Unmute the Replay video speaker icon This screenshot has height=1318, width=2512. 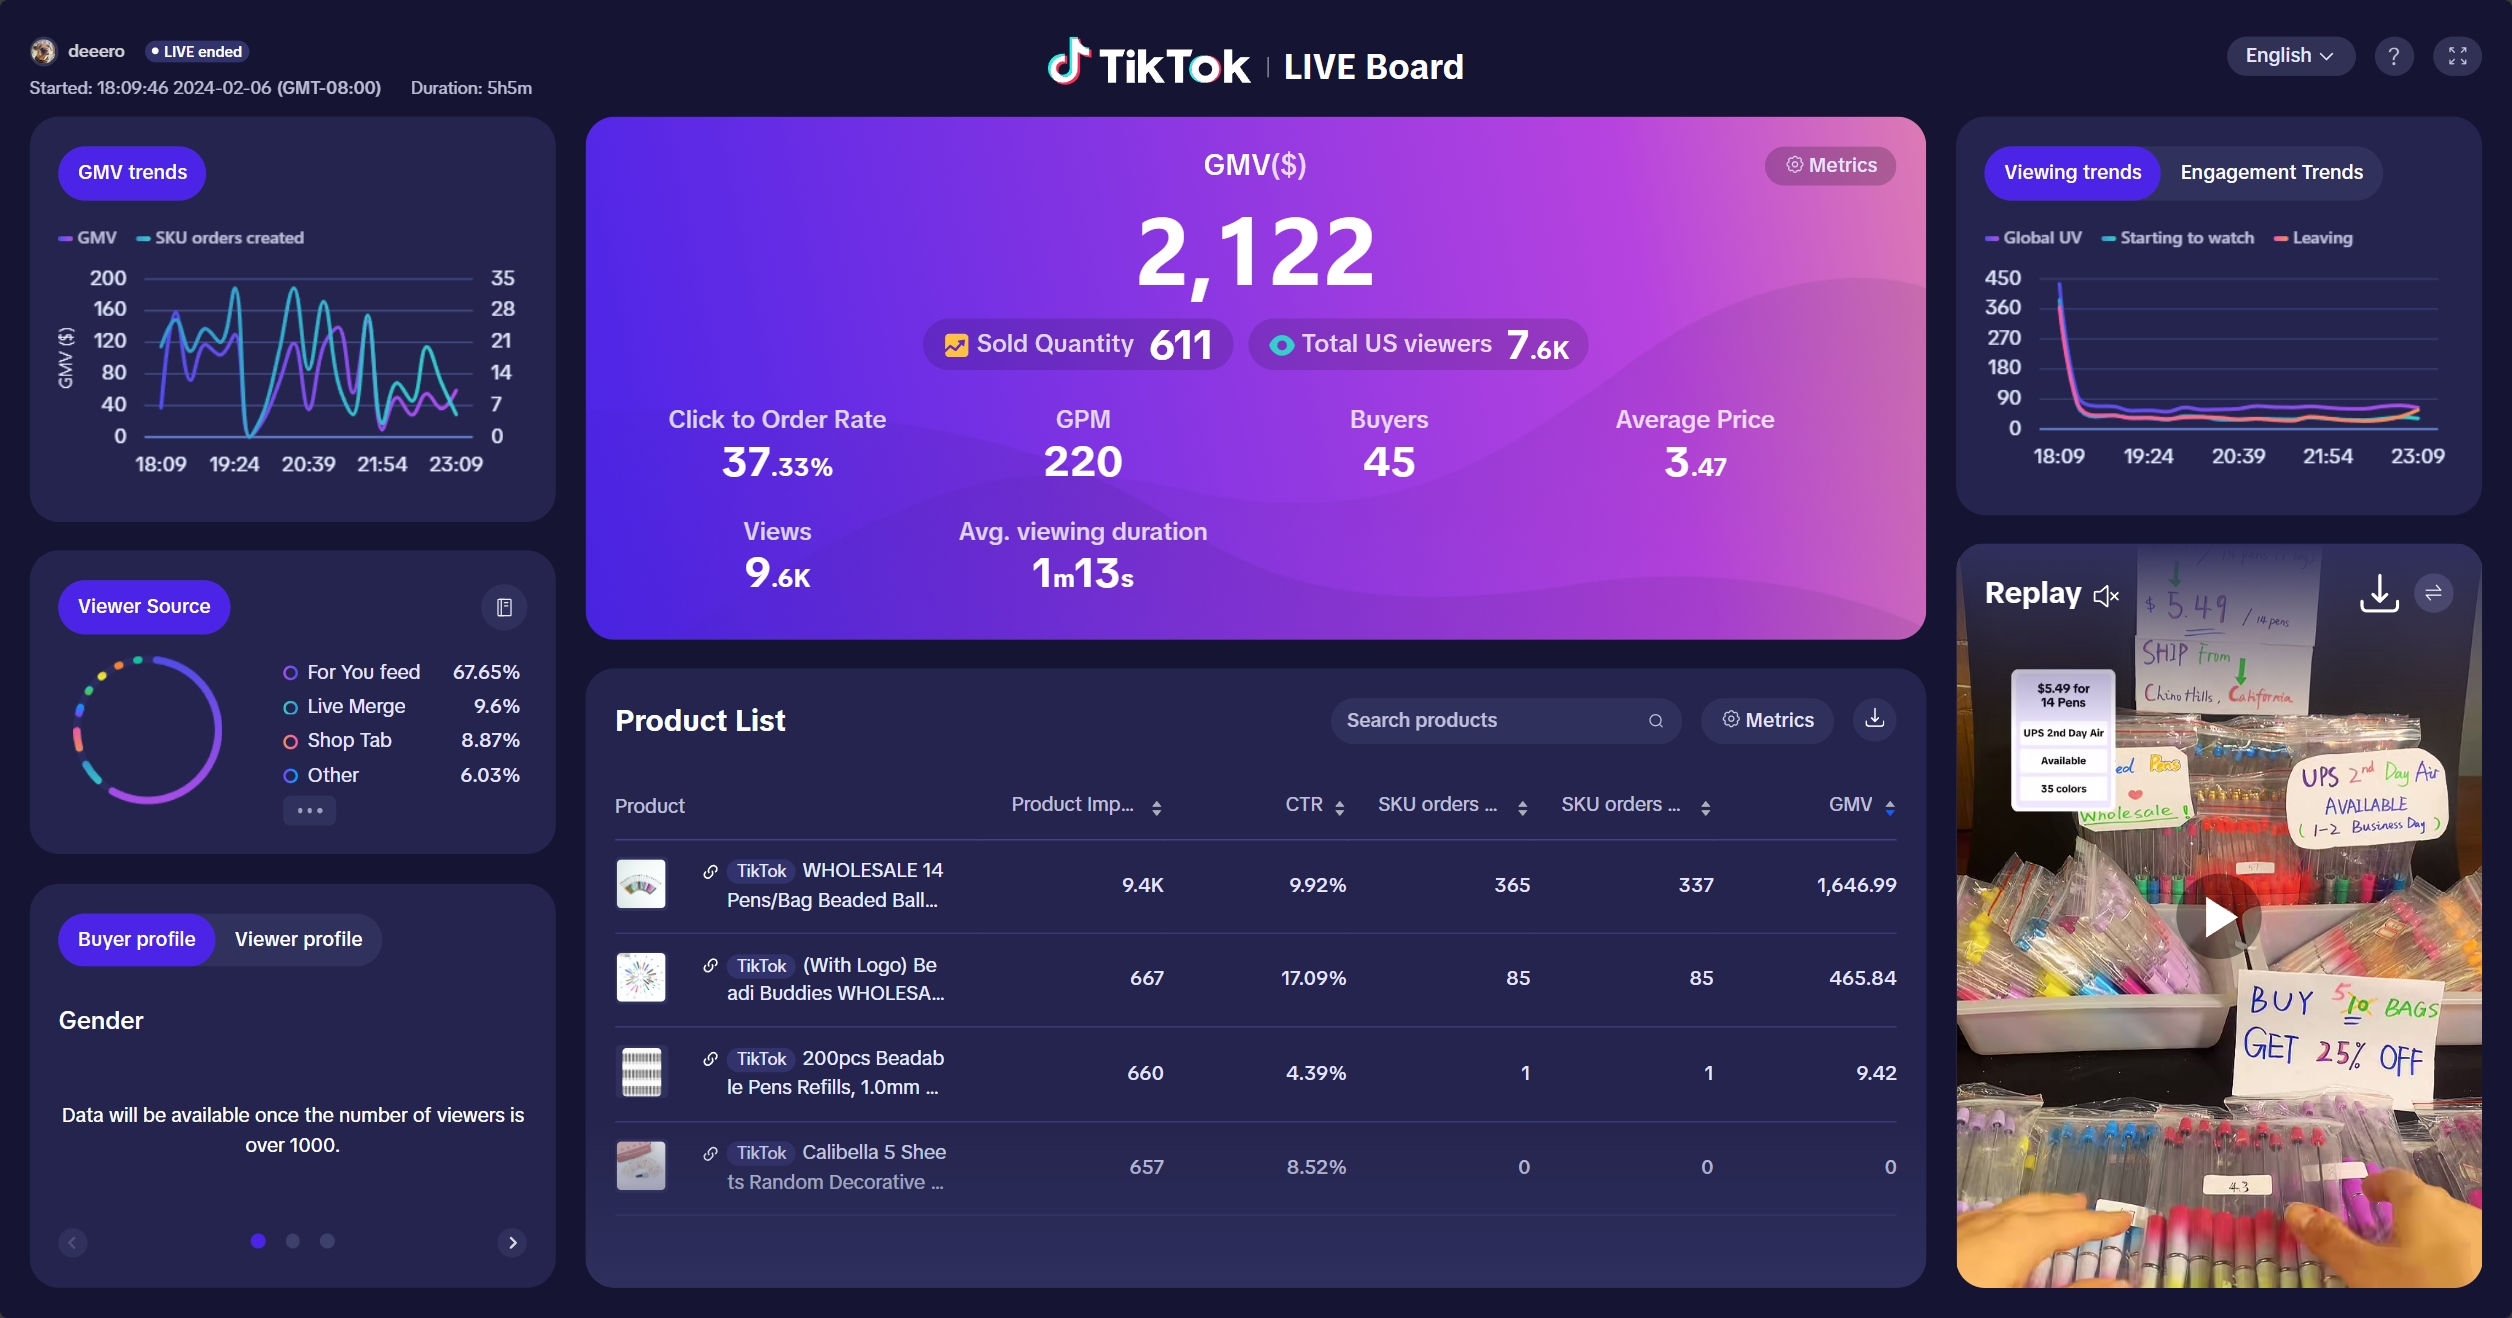(x=2106, y=596)
